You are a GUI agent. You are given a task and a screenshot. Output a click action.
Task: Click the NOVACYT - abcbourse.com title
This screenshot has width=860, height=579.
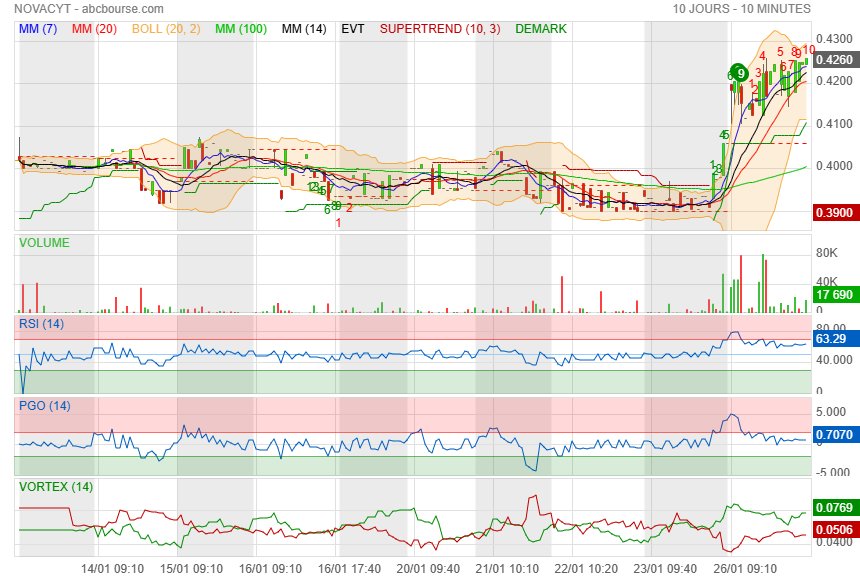pos(89,8)
